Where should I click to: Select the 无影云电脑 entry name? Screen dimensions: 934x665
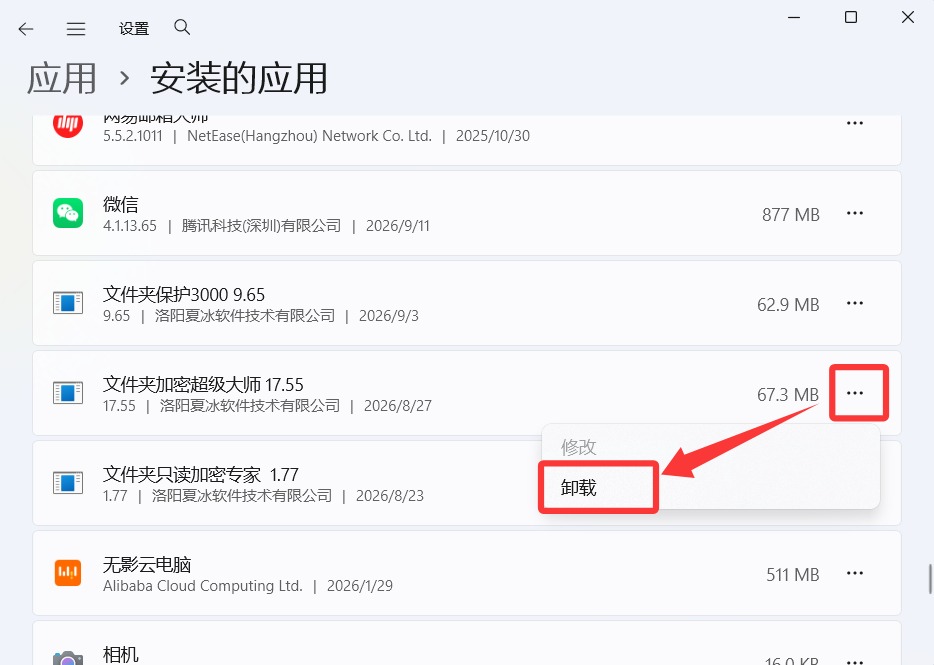point(147,564)
